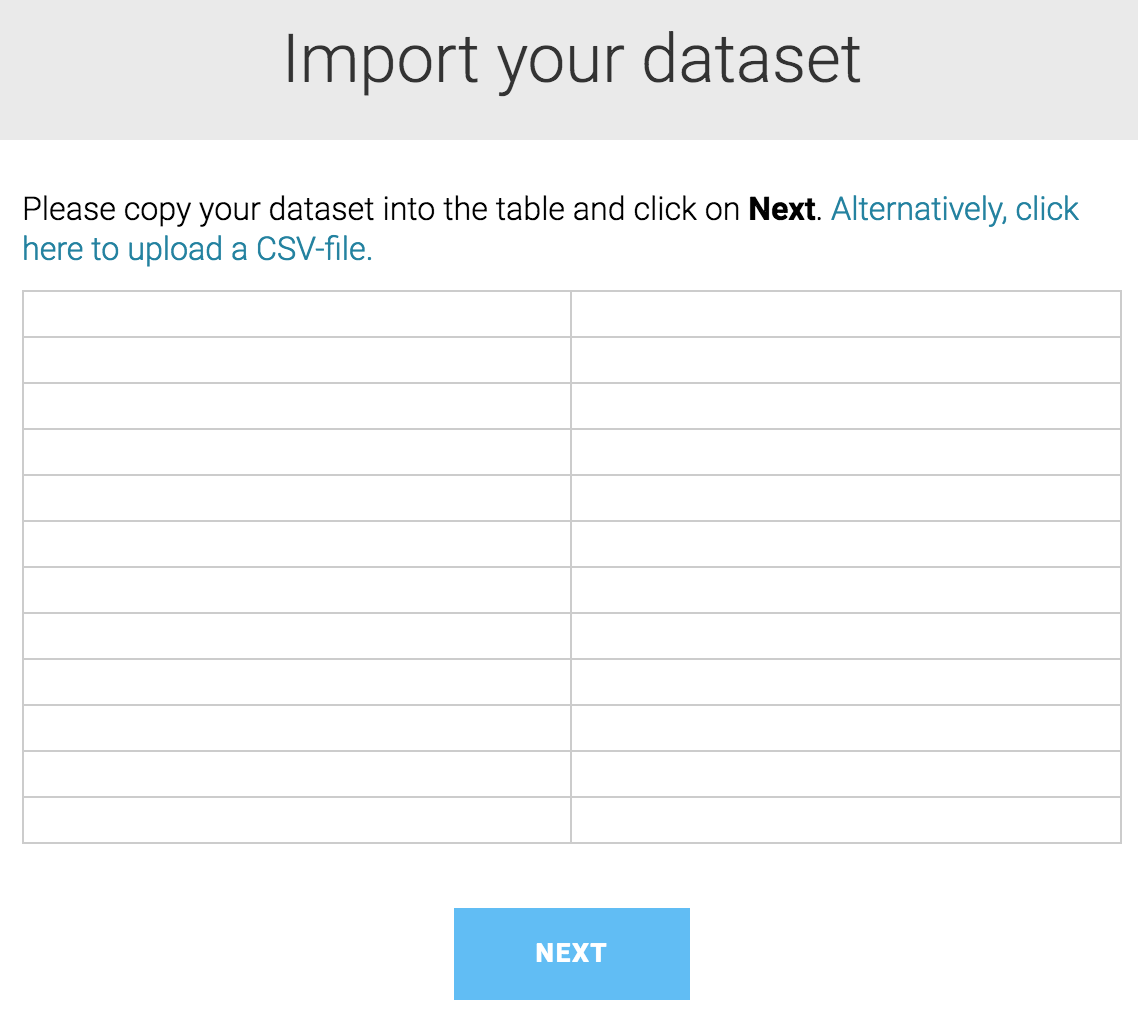
Task: Focus the last row, left column cell
Action: (297, 820)
